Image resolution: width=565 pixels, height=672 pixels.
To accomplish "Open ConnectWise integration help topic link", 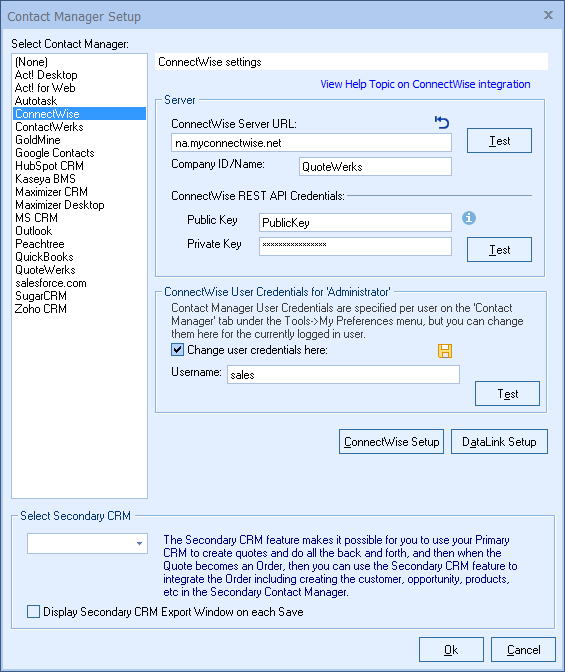I will 425,84.
